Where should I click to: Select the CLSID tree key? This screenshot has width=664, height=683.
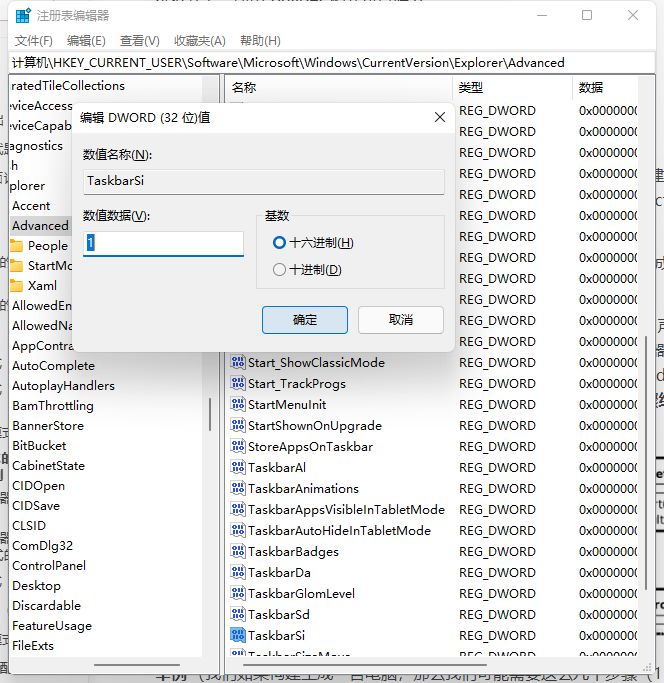coord(29,526)
